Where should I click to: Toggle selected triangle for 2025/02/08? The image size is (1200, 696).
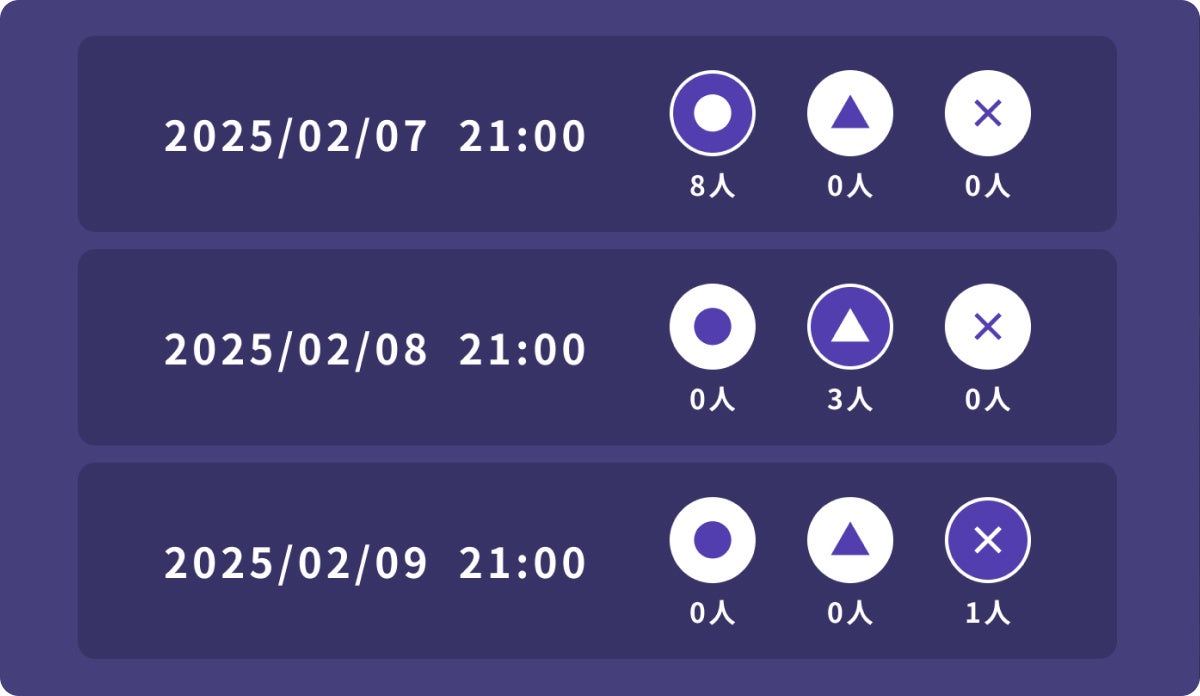[850, 327]
